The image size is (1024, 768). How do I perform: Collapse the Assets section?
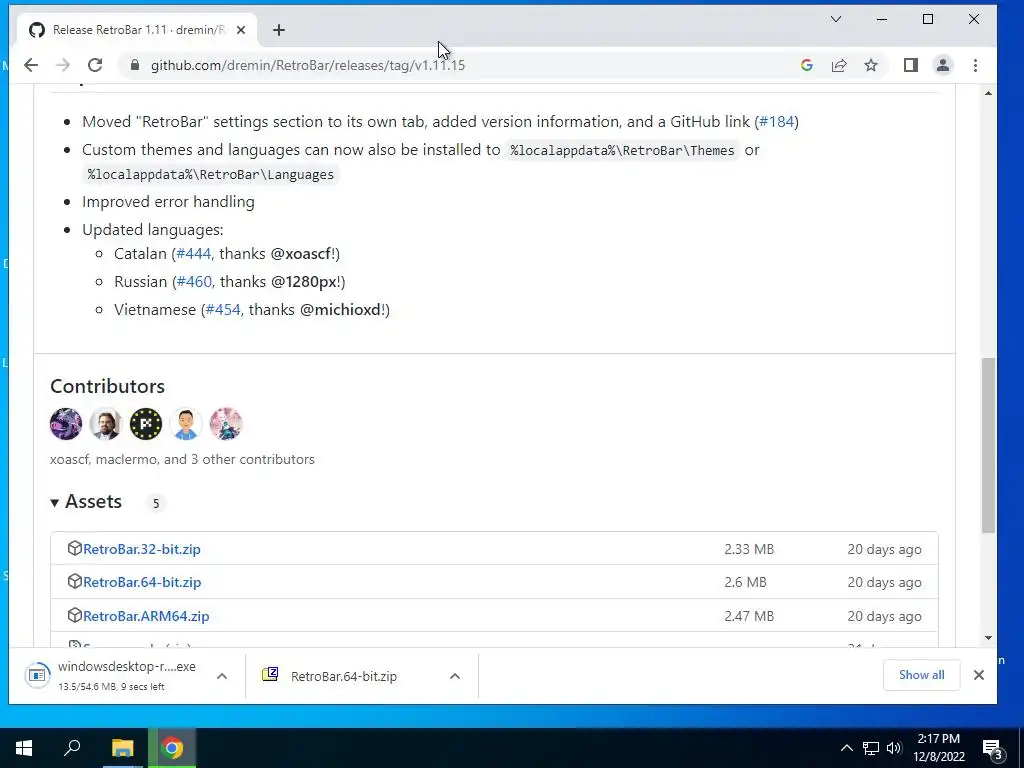(86, 502)
